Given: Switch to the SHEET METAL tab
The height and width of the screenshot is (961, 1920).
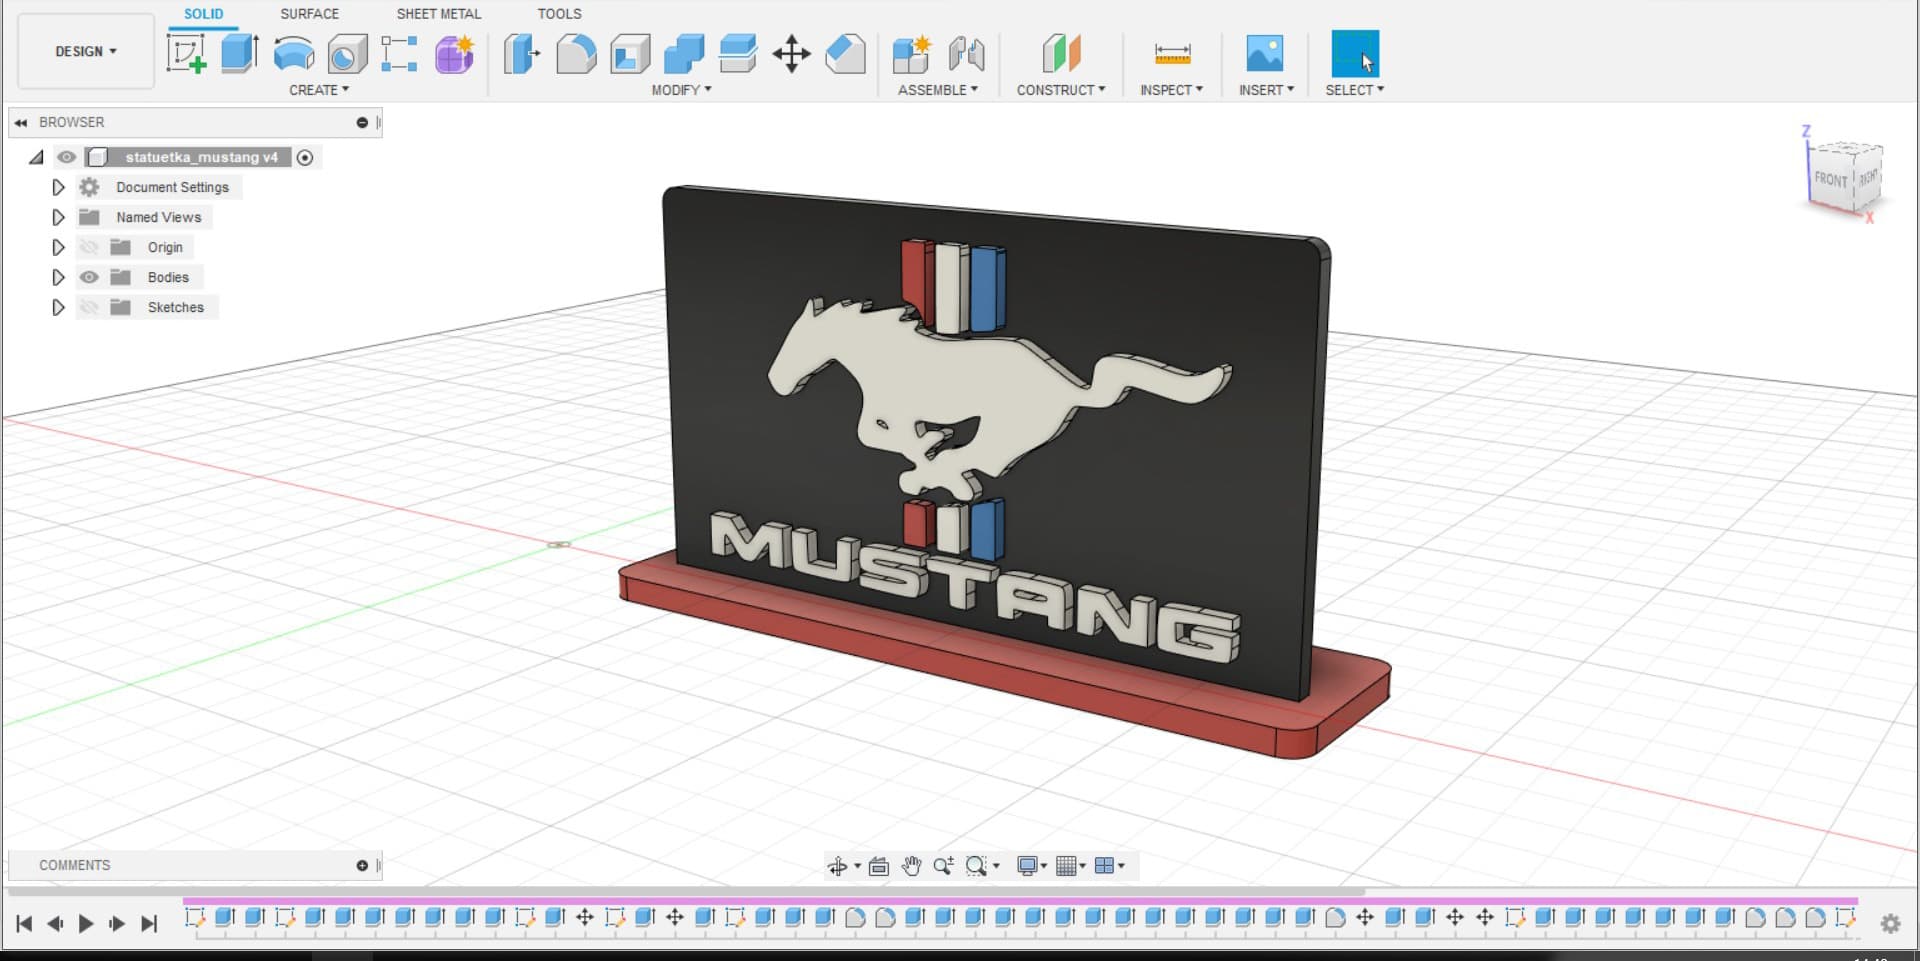Looking at the screenshot, I should coord(438,14).
